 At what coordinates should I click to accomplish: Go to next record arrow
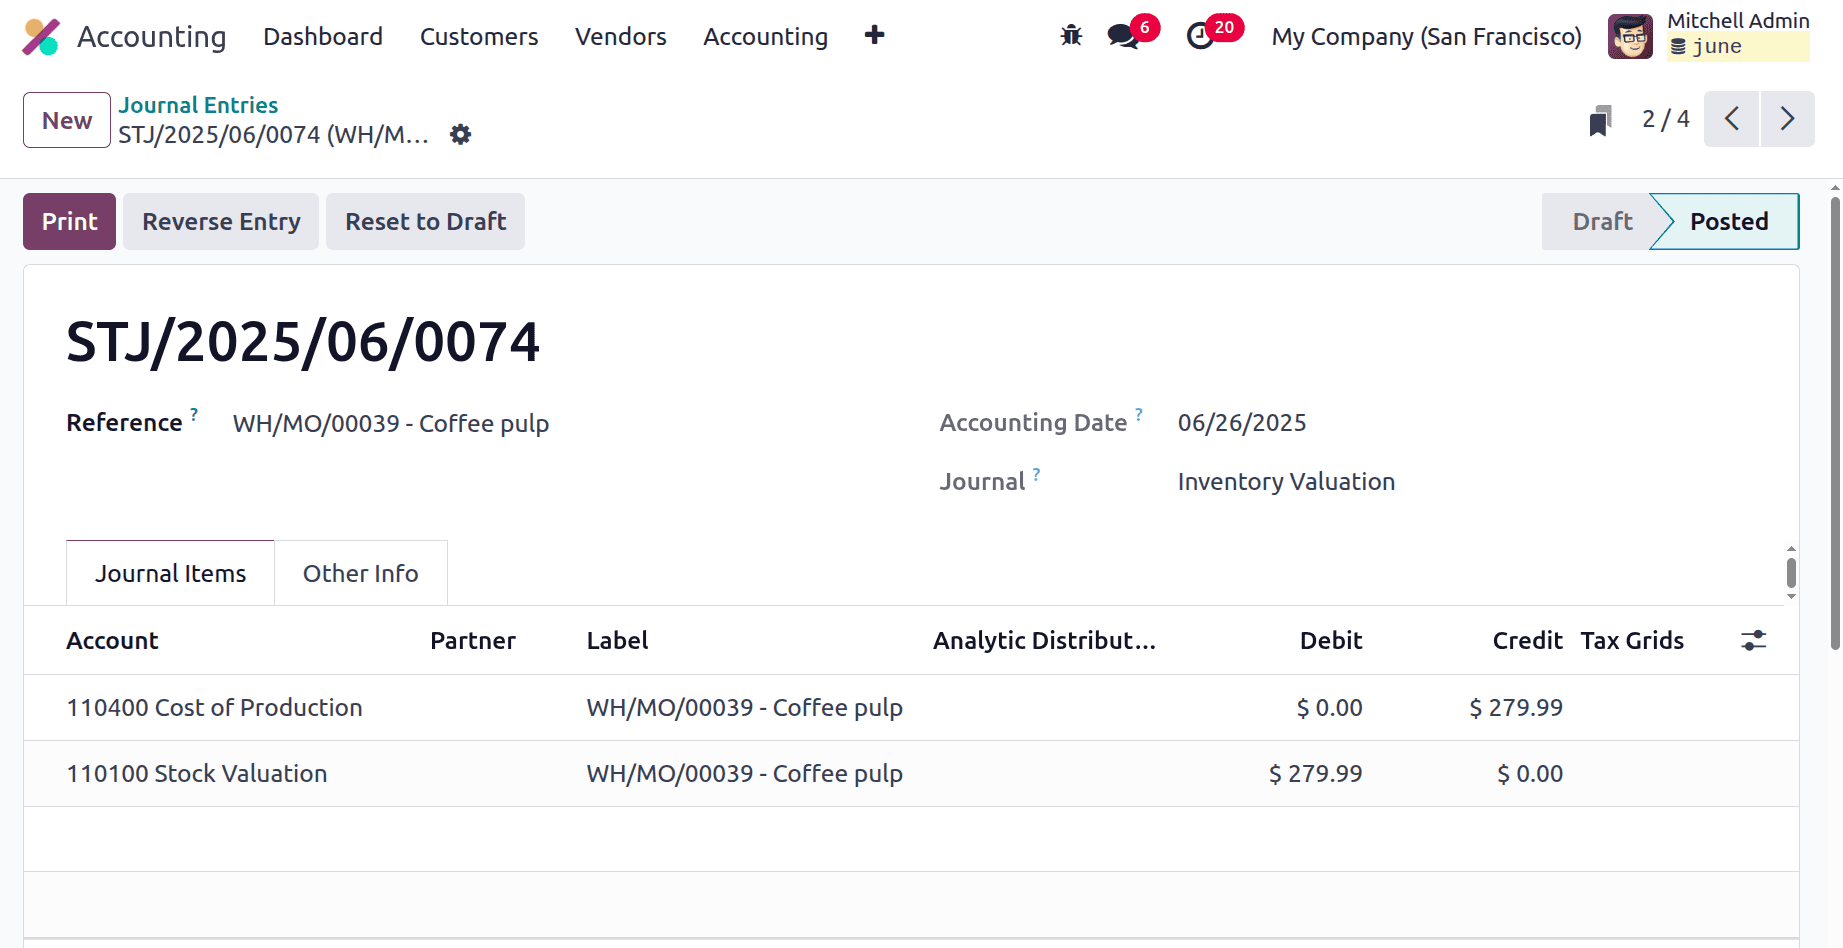[x=1788, y=119]
